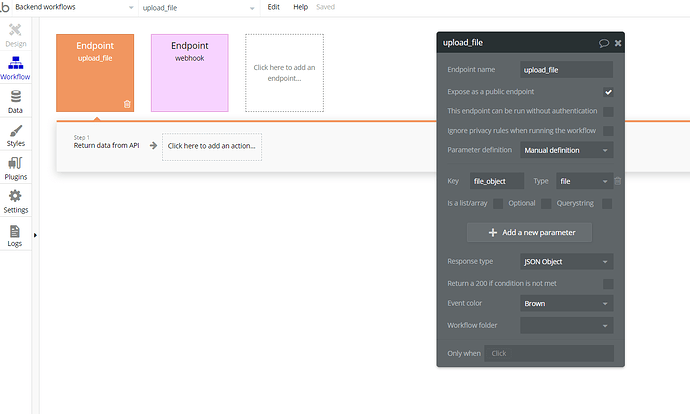
Task: Open the Edit menu
Action: (x=273, y=7)
